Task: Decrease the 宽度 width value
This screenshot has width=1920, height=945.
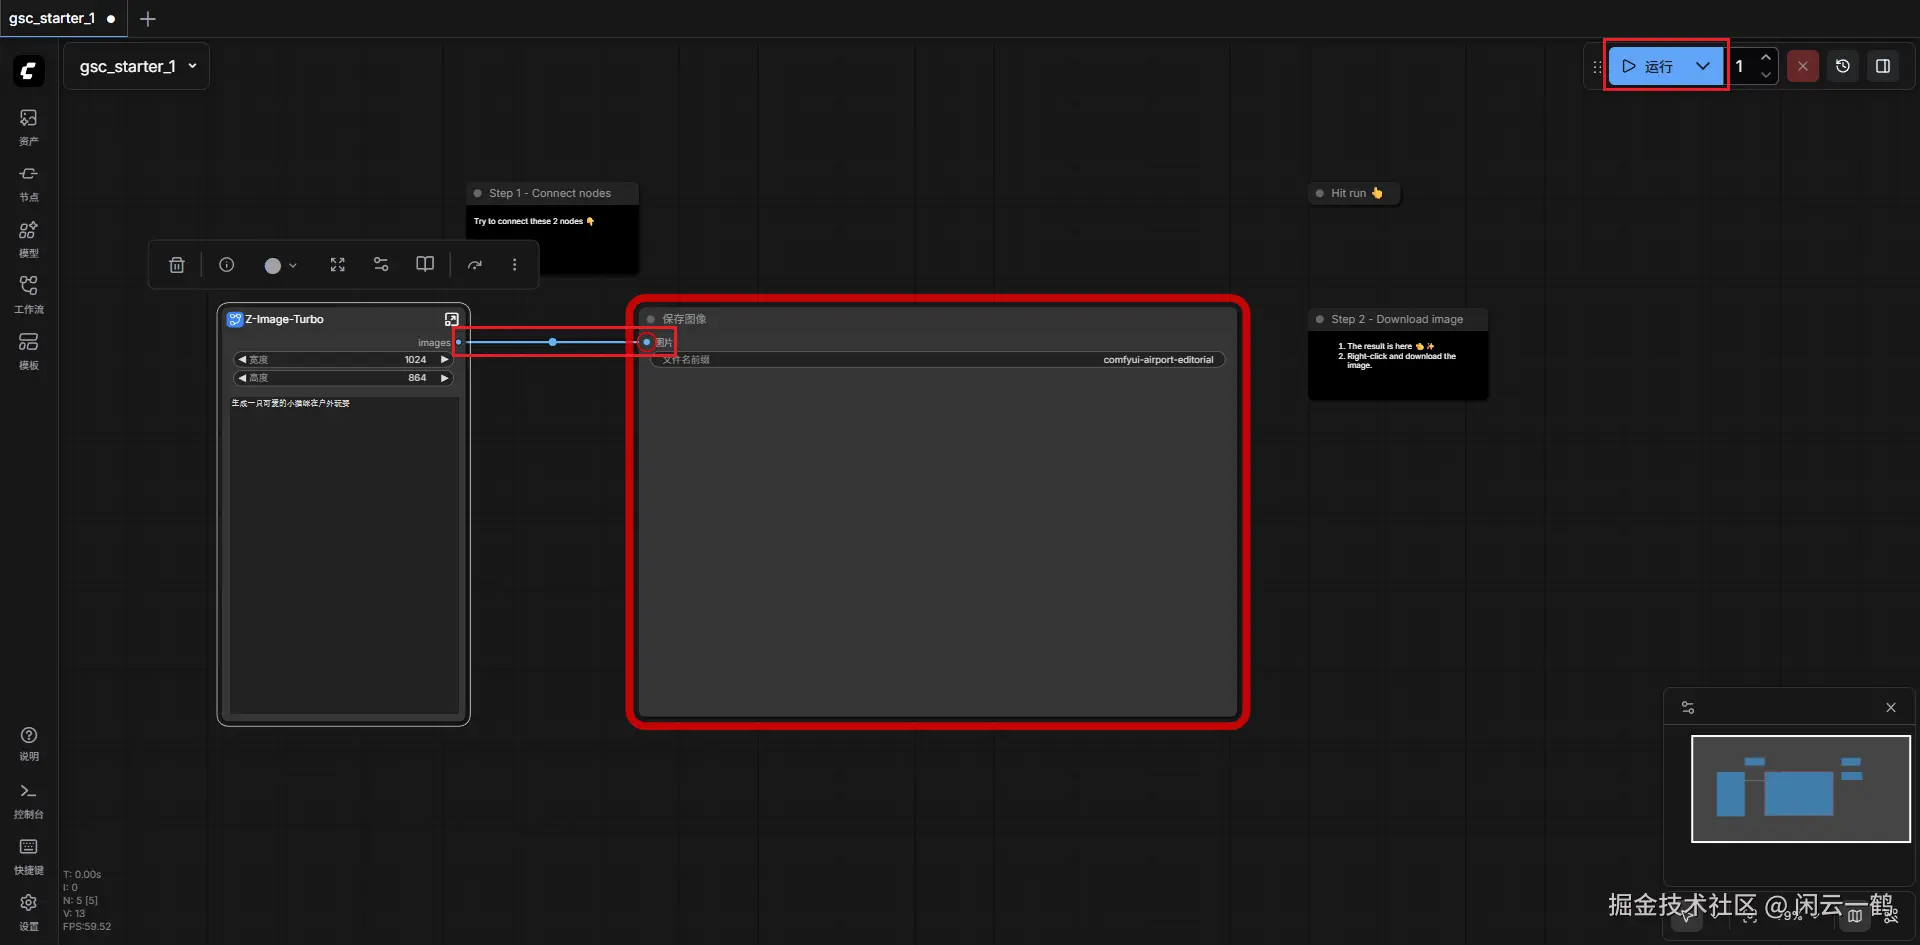Action: click(x=242, y=360)
